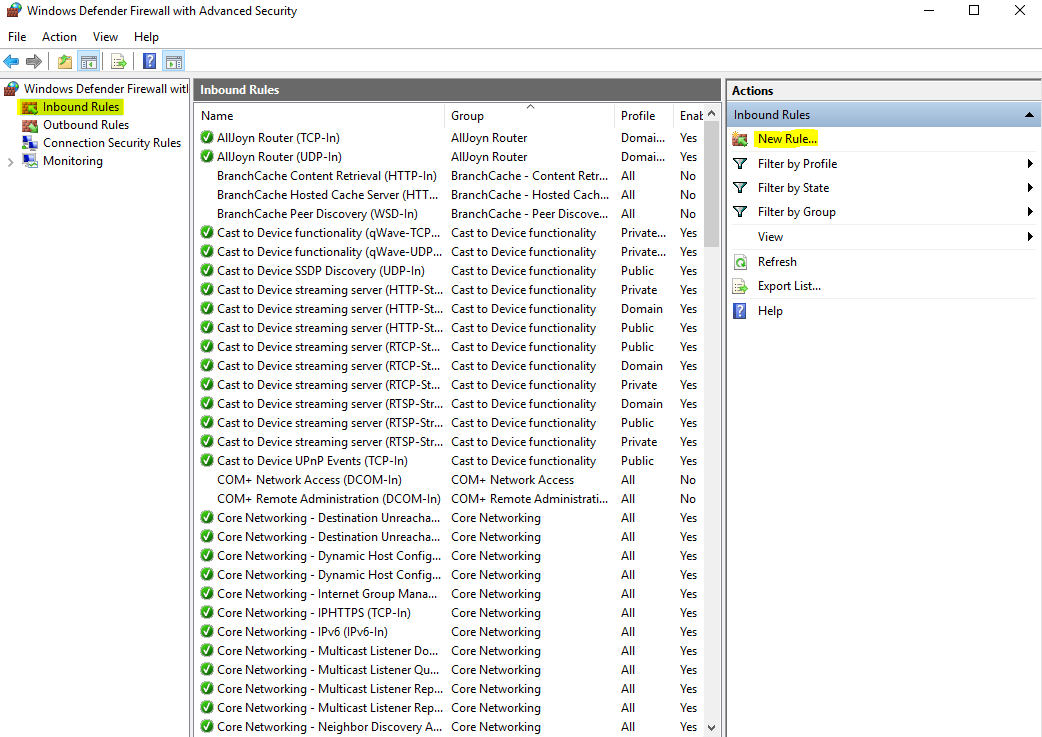Click the Refresh icon in Actions pane

point(740,262)
